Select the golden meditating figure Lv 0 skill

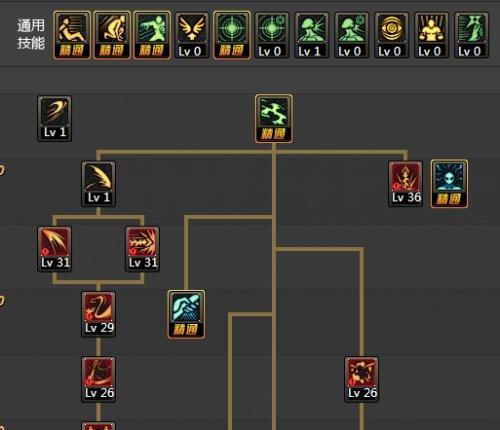(x=431, y=35)
